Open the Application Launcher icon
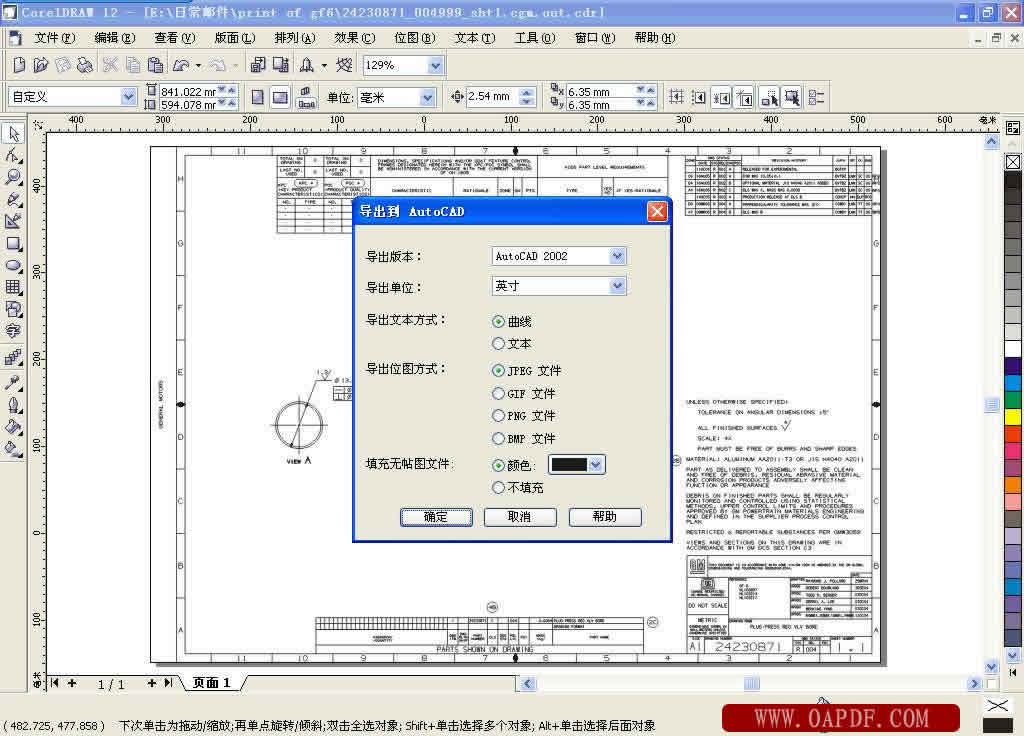This screenshot has height=736, width=1024. (x=306, y=65)
